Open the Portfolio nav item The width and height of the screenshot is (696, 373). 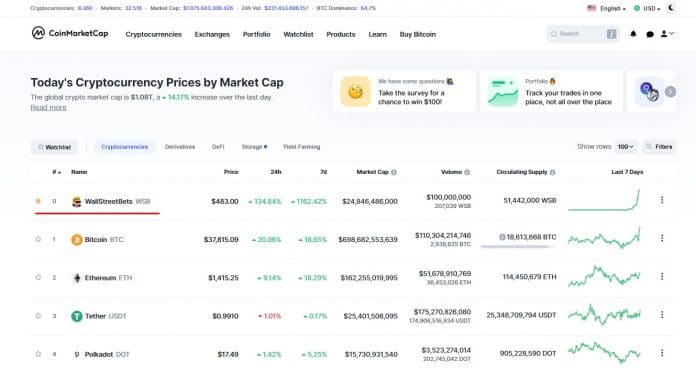257,34
